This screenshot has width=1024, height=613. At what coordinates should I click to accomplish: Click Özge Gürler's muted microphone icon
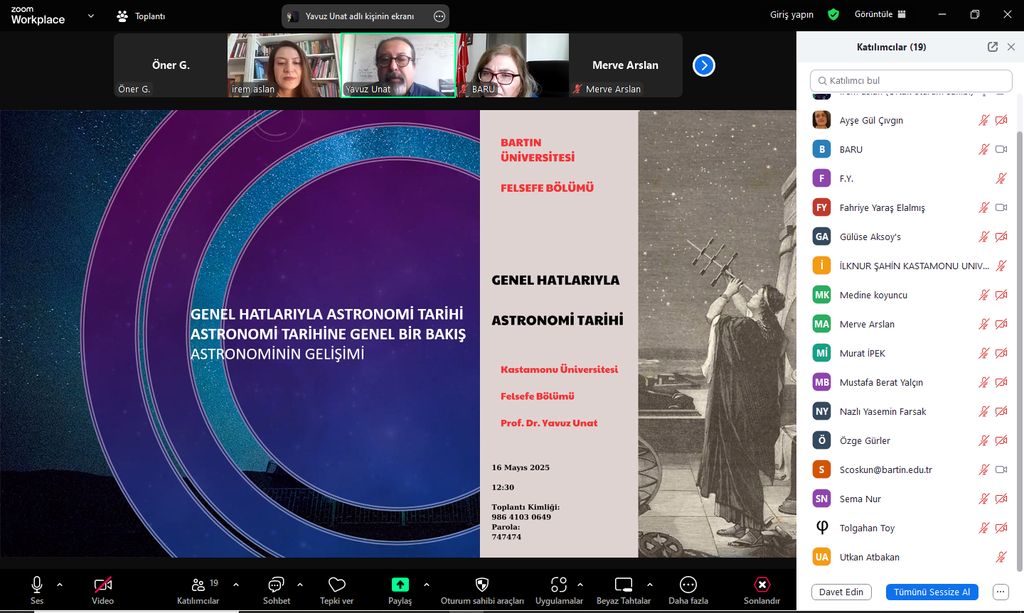984,441
